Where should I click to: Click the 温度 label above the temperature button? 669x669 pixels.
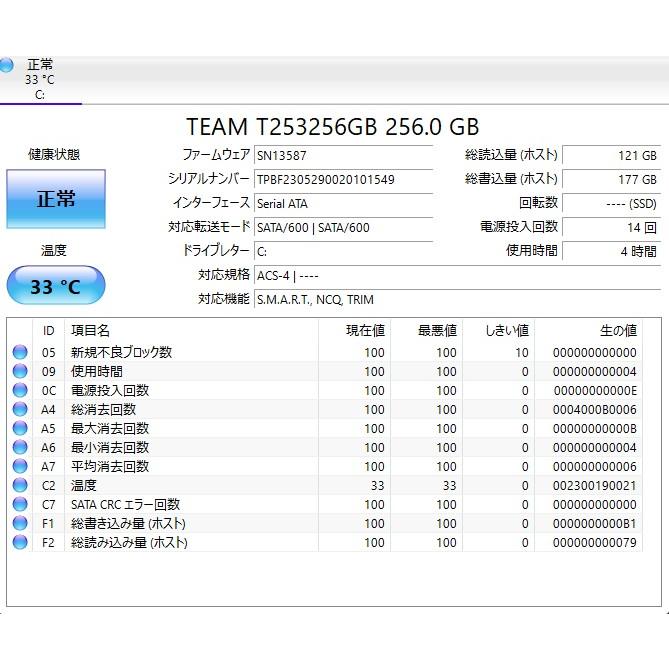coord(54,250)
